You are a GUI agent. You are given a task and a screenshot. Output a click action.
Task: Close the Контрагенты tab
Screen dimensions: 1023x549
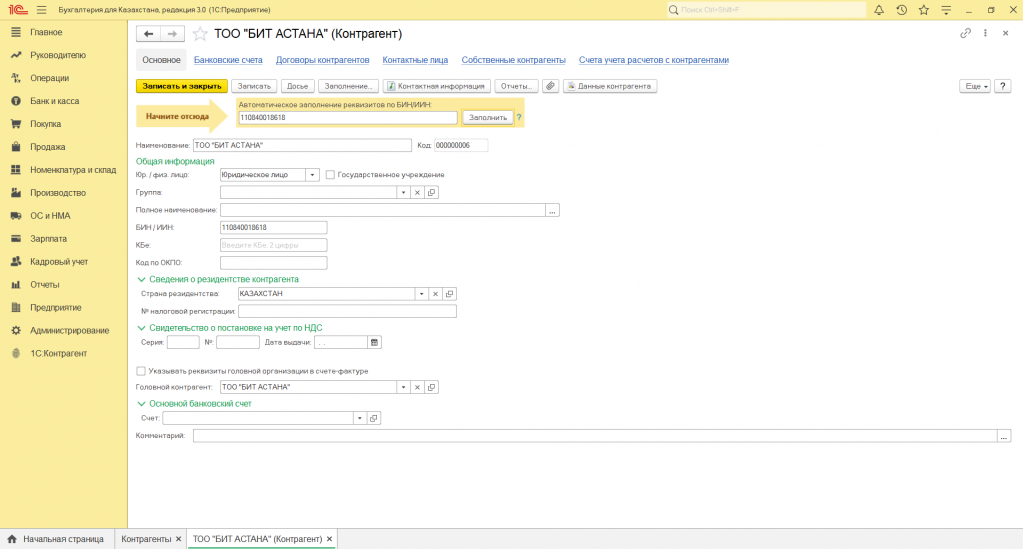179,539
